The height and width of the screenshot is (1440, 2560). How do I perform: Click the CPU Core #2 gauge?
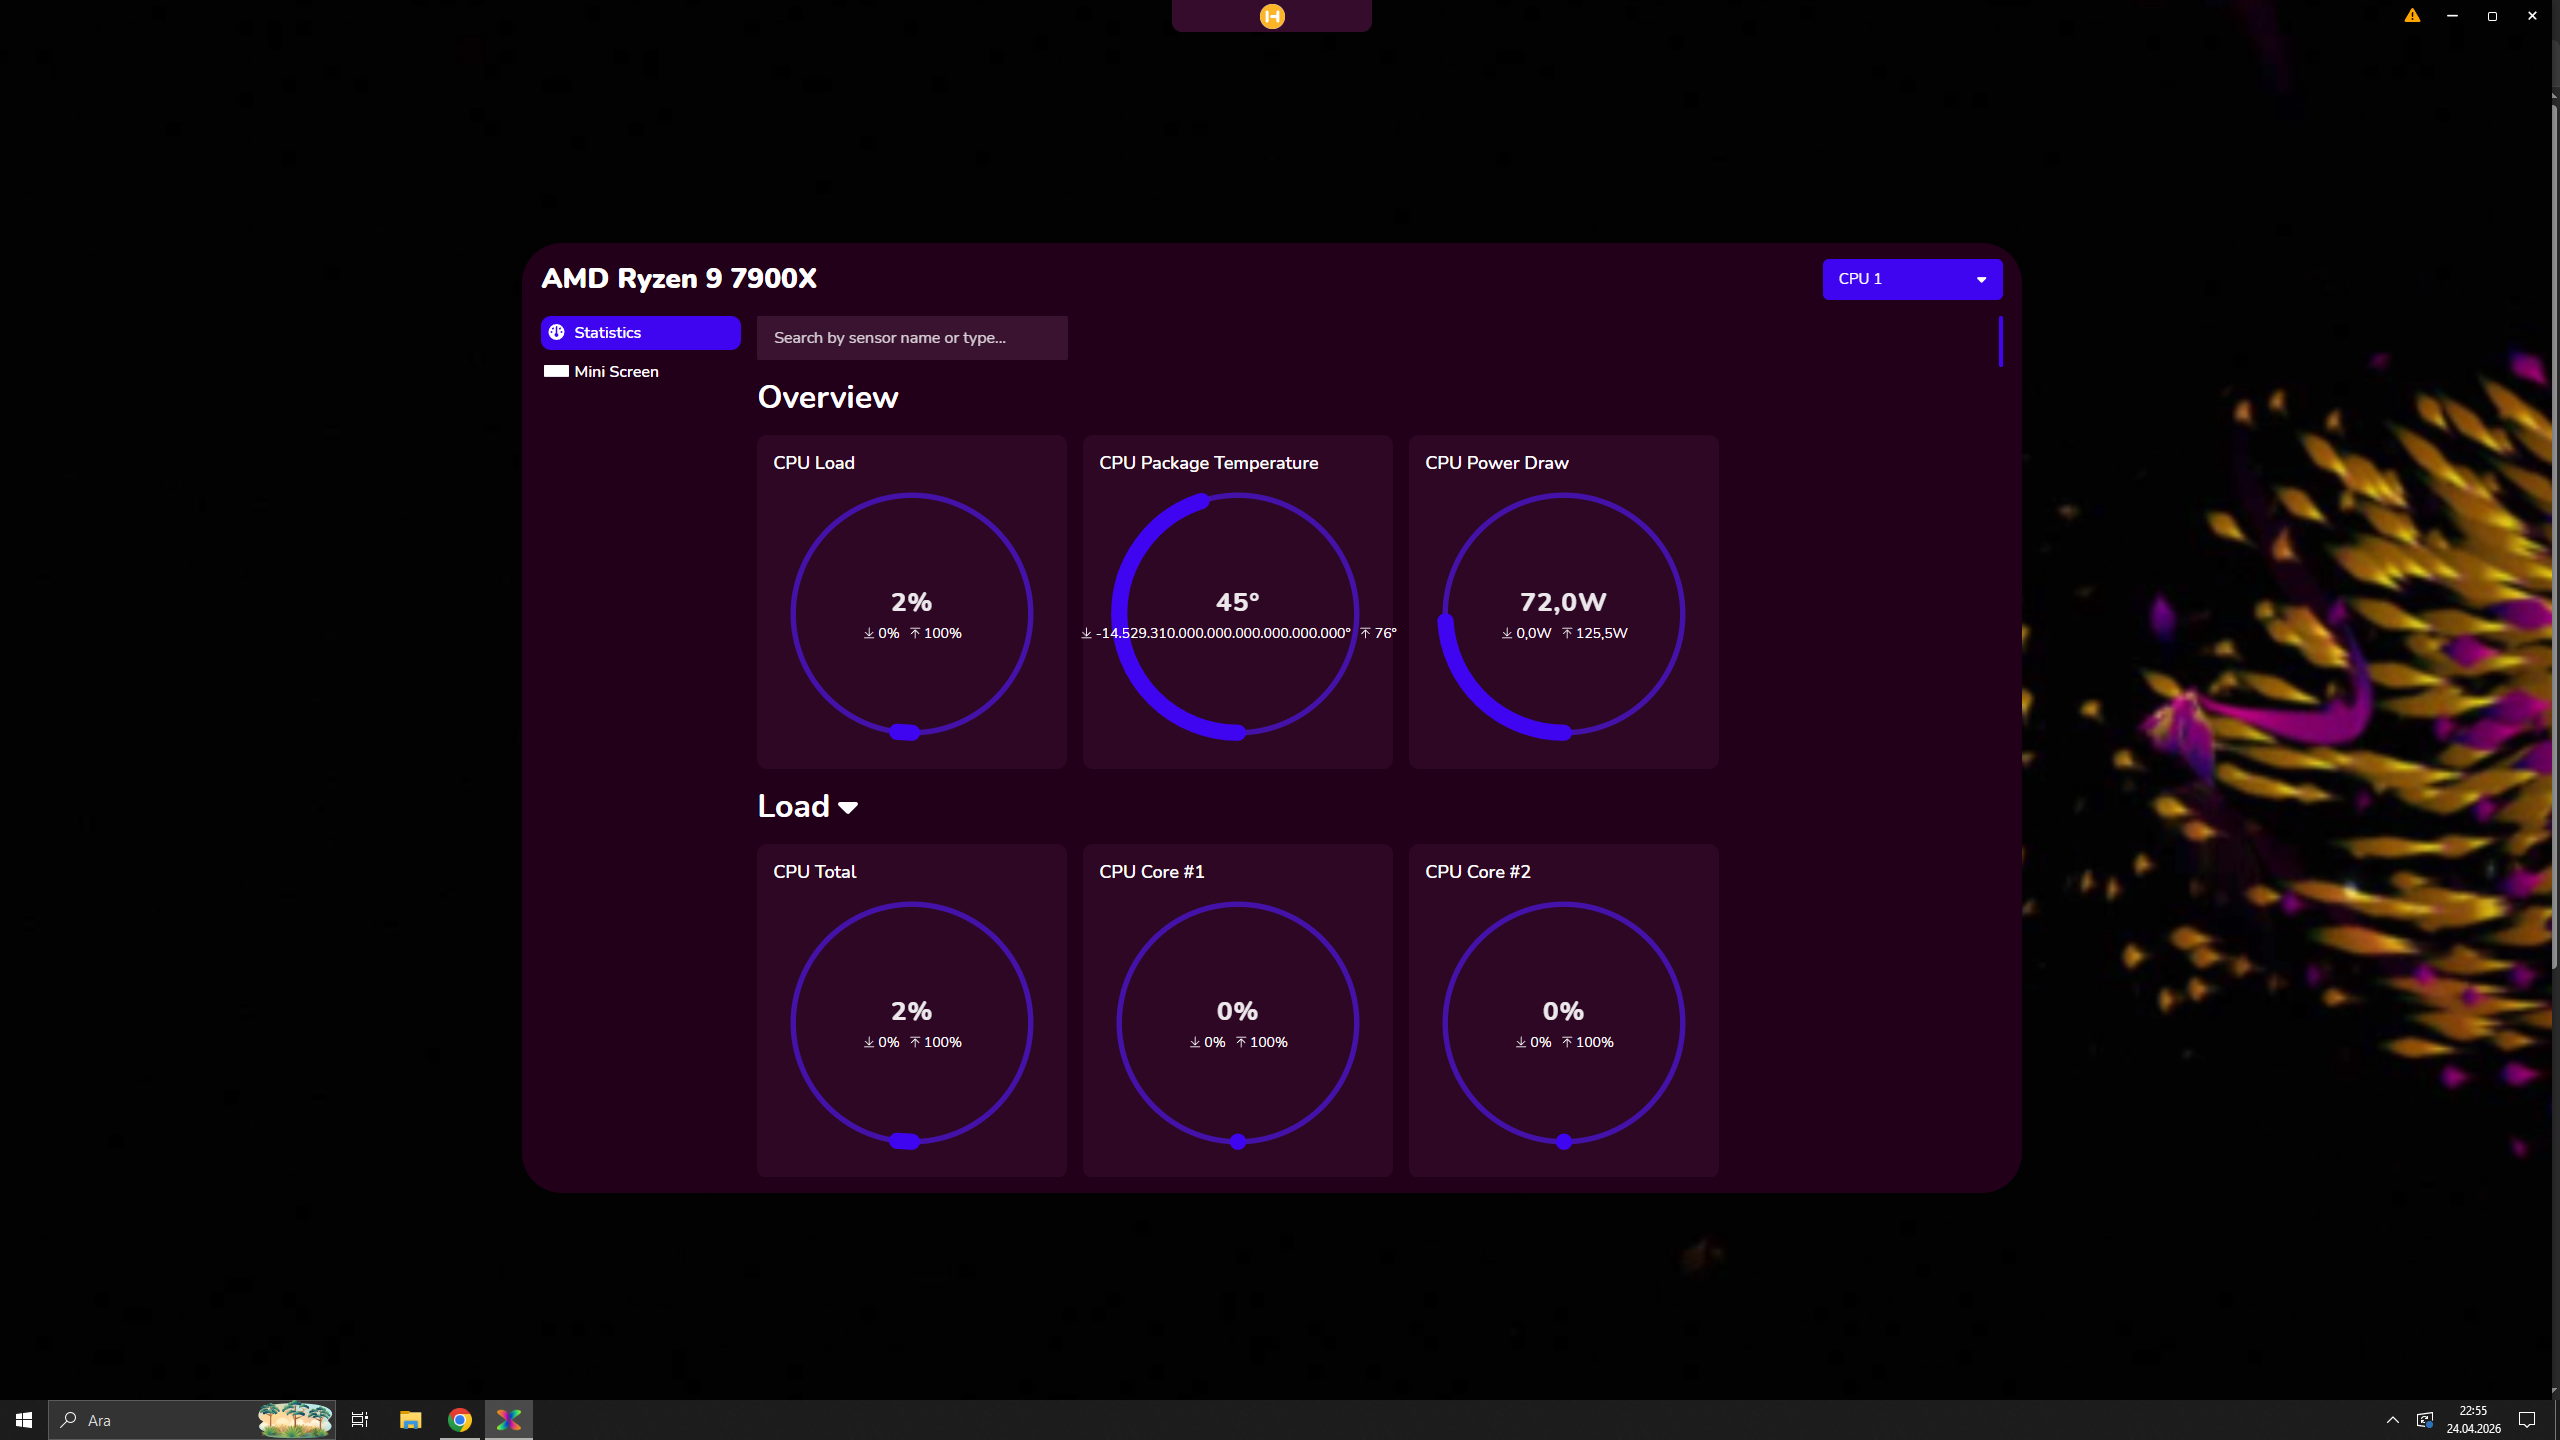(1564, 1010)
